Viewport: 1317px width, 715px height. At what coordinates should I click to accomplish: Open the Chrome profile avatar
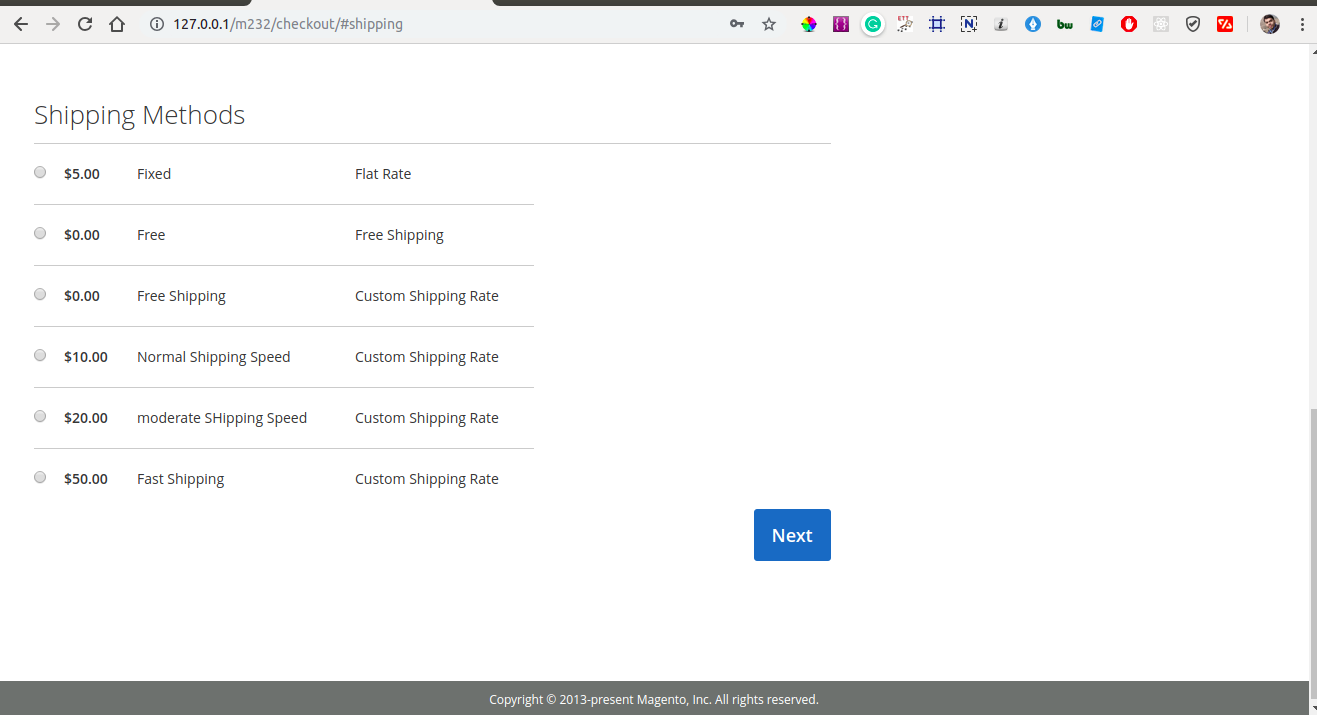click(1270, 24)
